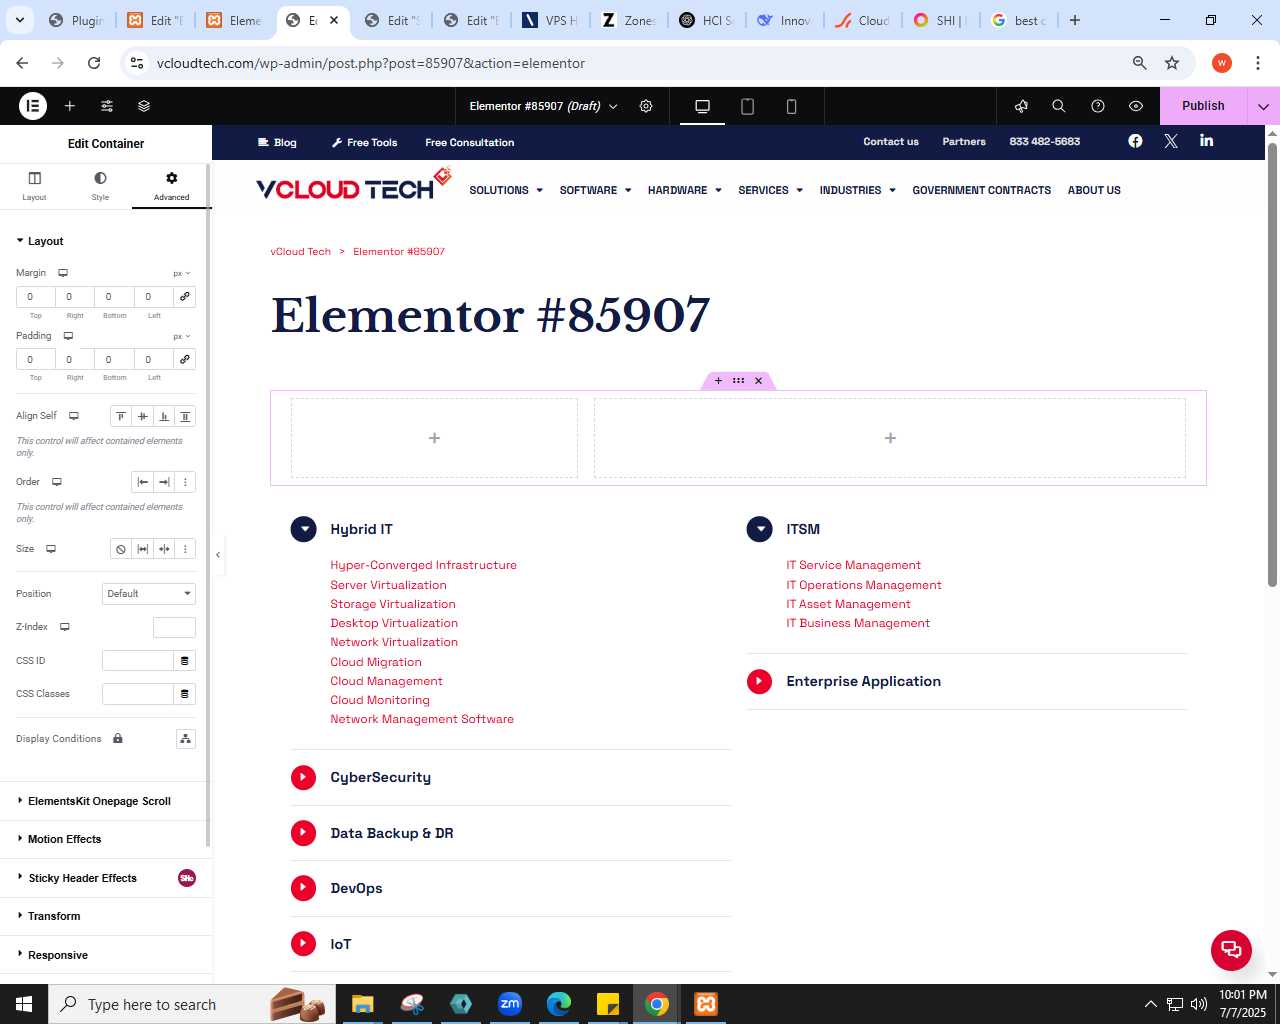Expand Transform section

pyautogui.click(x=106, y=916)
